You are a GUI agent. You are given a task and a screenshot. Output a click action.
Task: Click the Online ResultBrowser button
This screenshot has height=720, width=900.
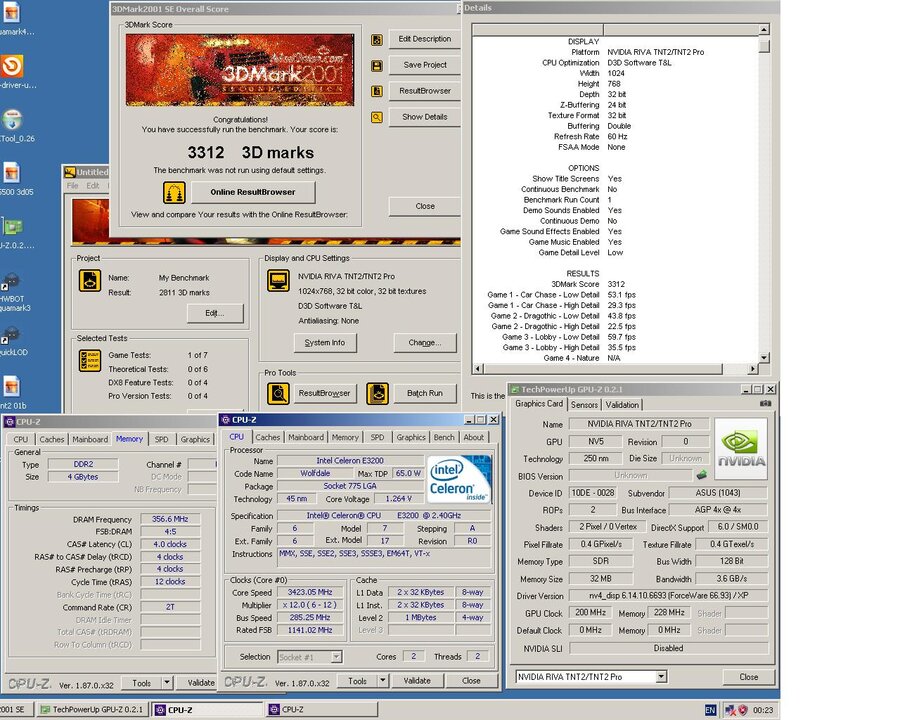253,192
